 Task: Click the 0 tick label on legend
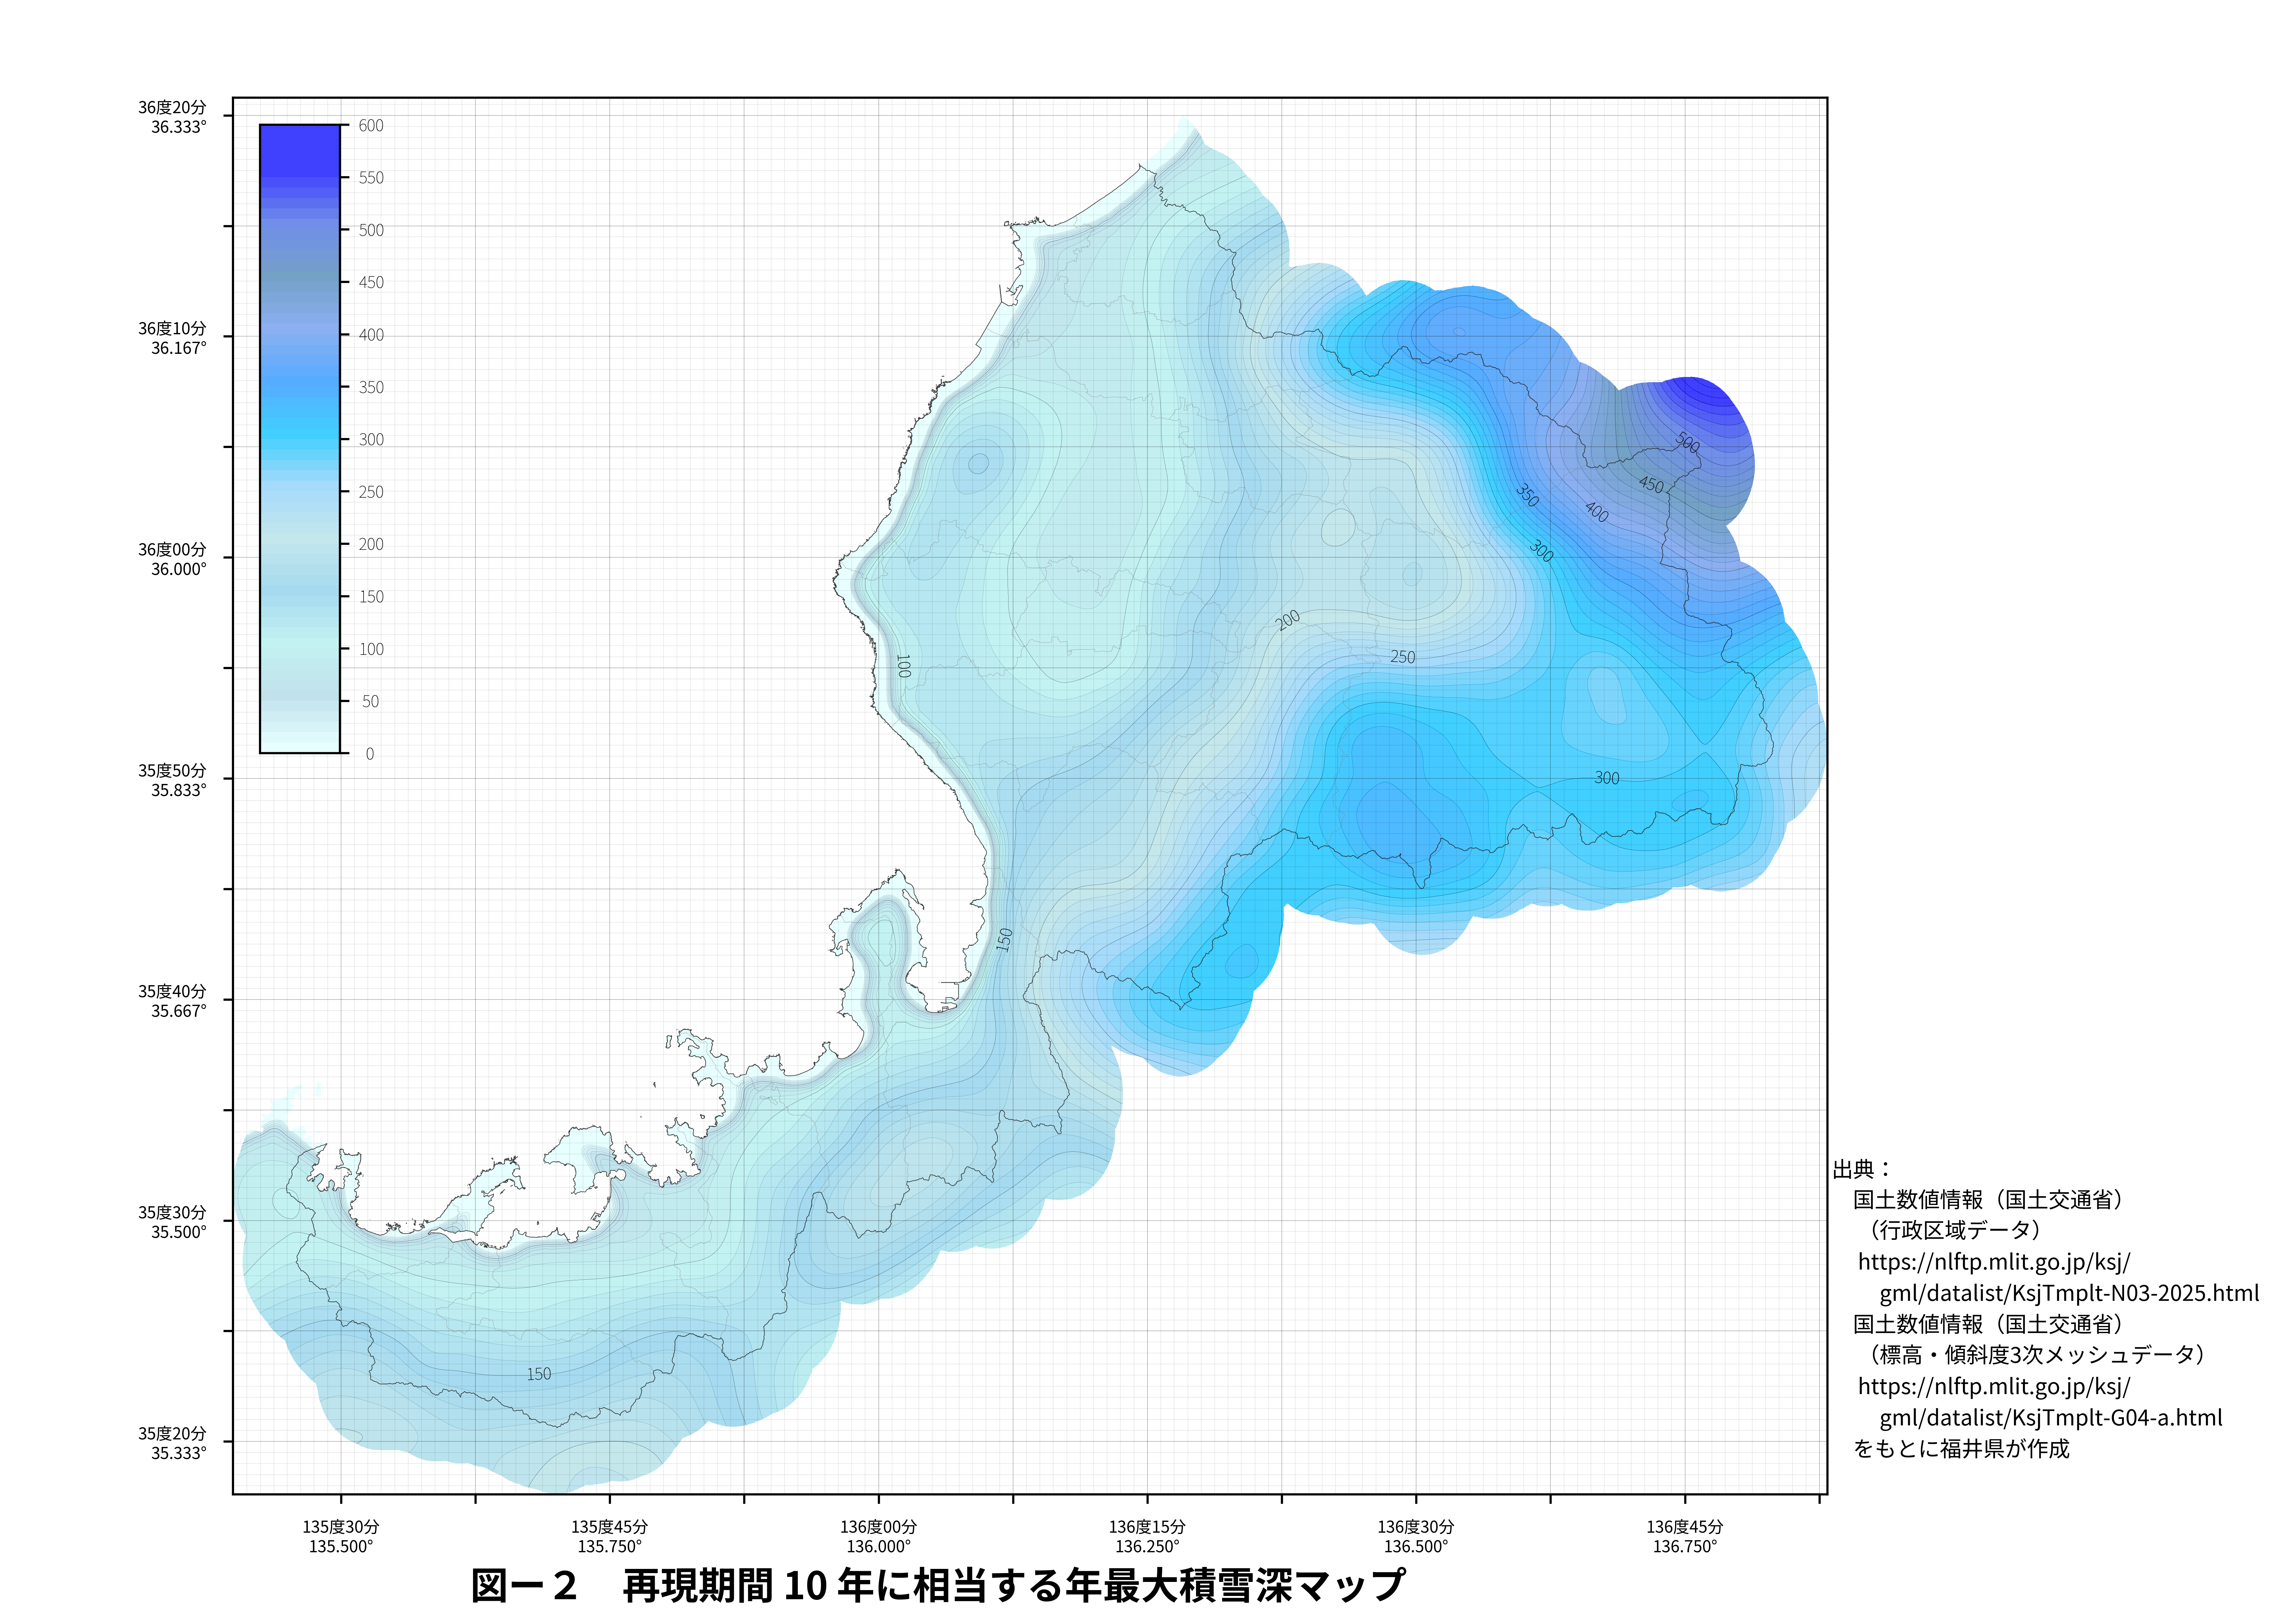pyautogui.click(x=370, y=754)
